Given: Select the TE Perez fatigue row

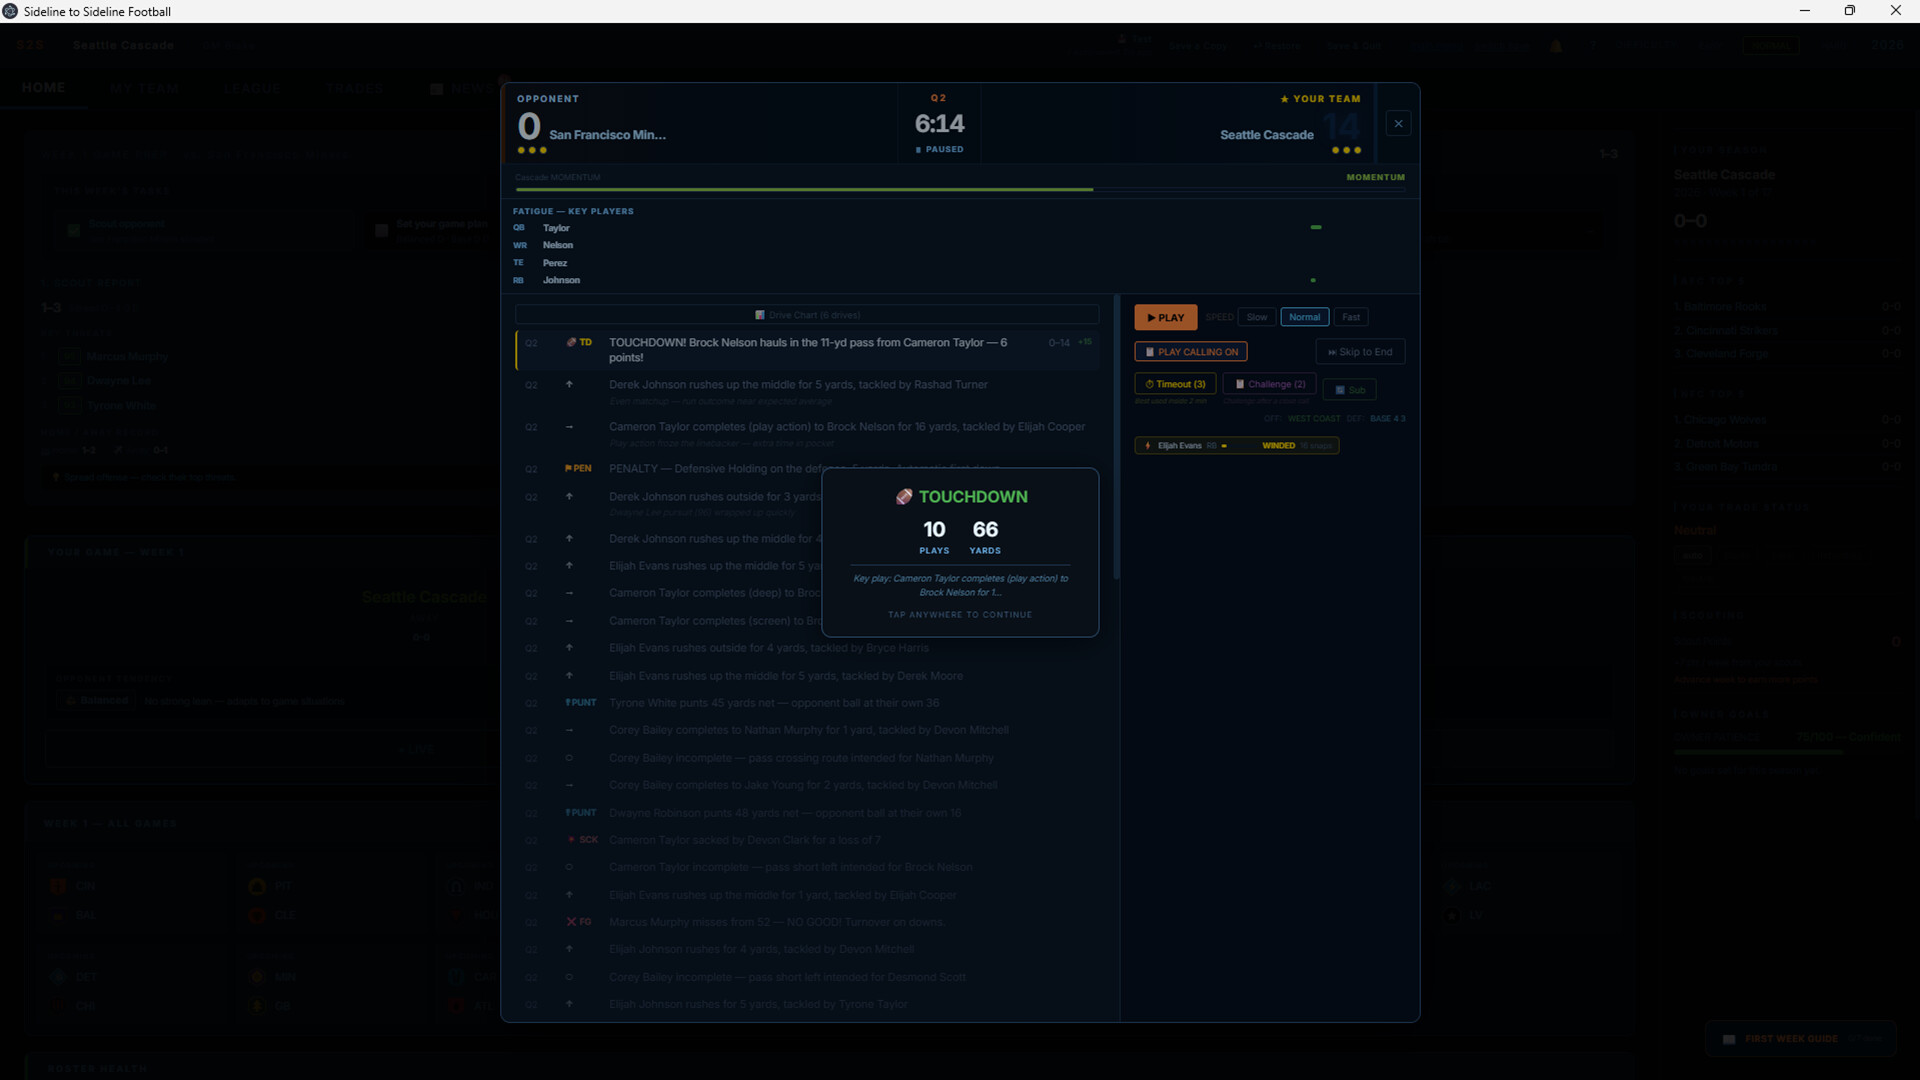Looking at the screenshot, I should (x=960, y=263).
